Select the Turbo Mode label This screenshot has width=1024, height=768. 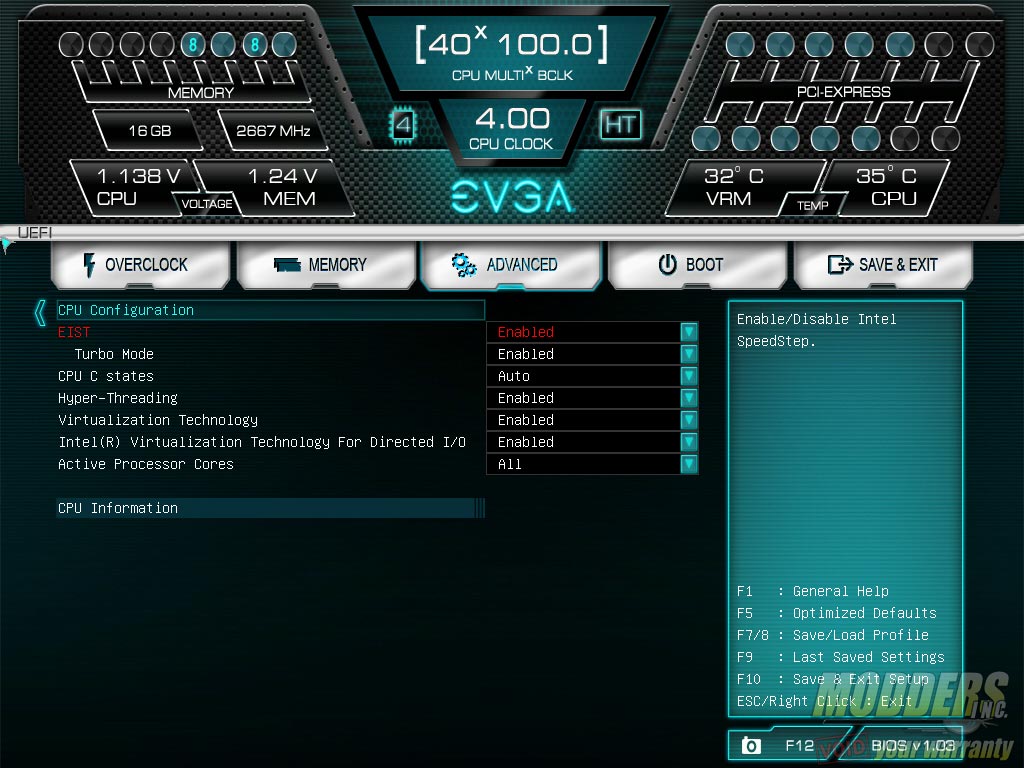pos(114,354)
